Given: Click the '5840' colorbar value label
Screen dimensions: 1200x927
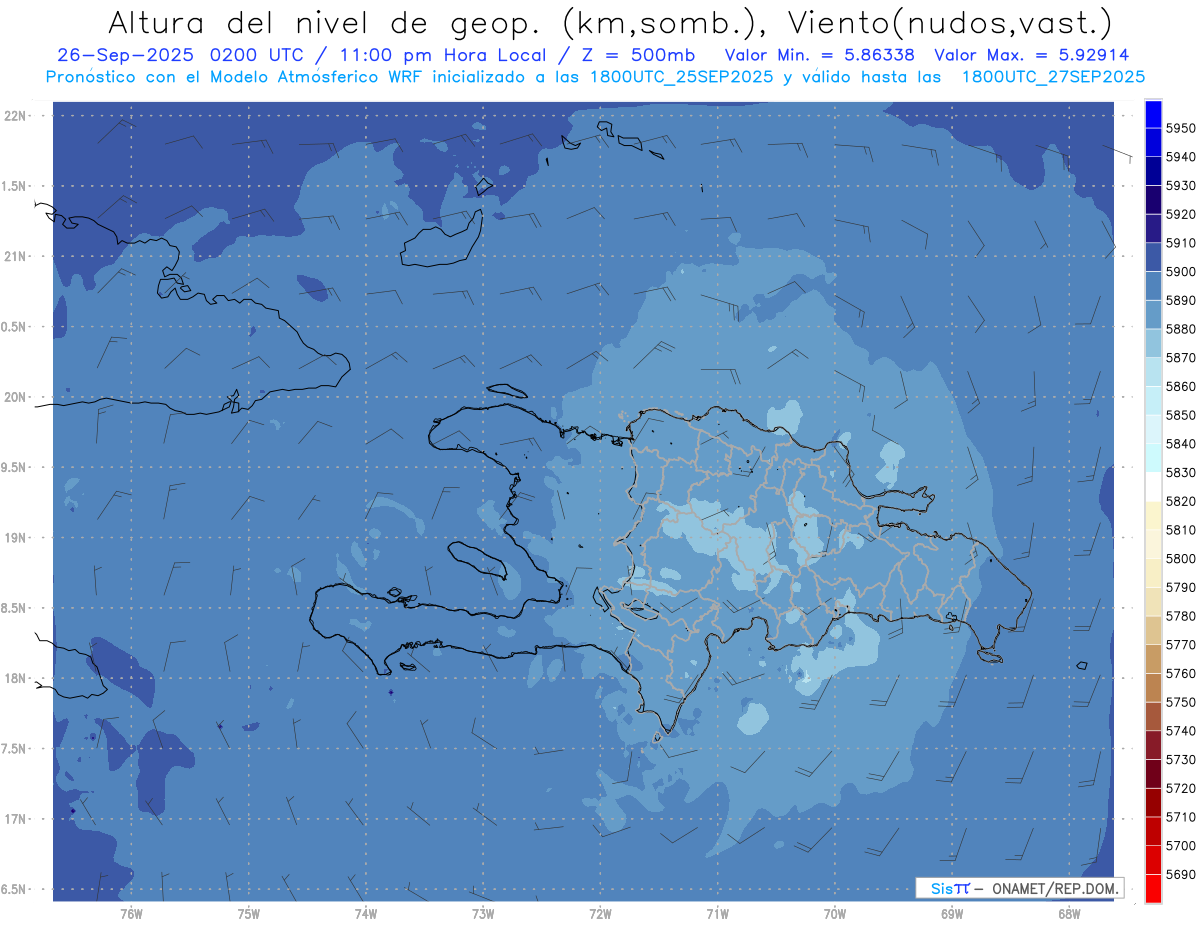Looking at the screenshot, I should pos(1180,443).
